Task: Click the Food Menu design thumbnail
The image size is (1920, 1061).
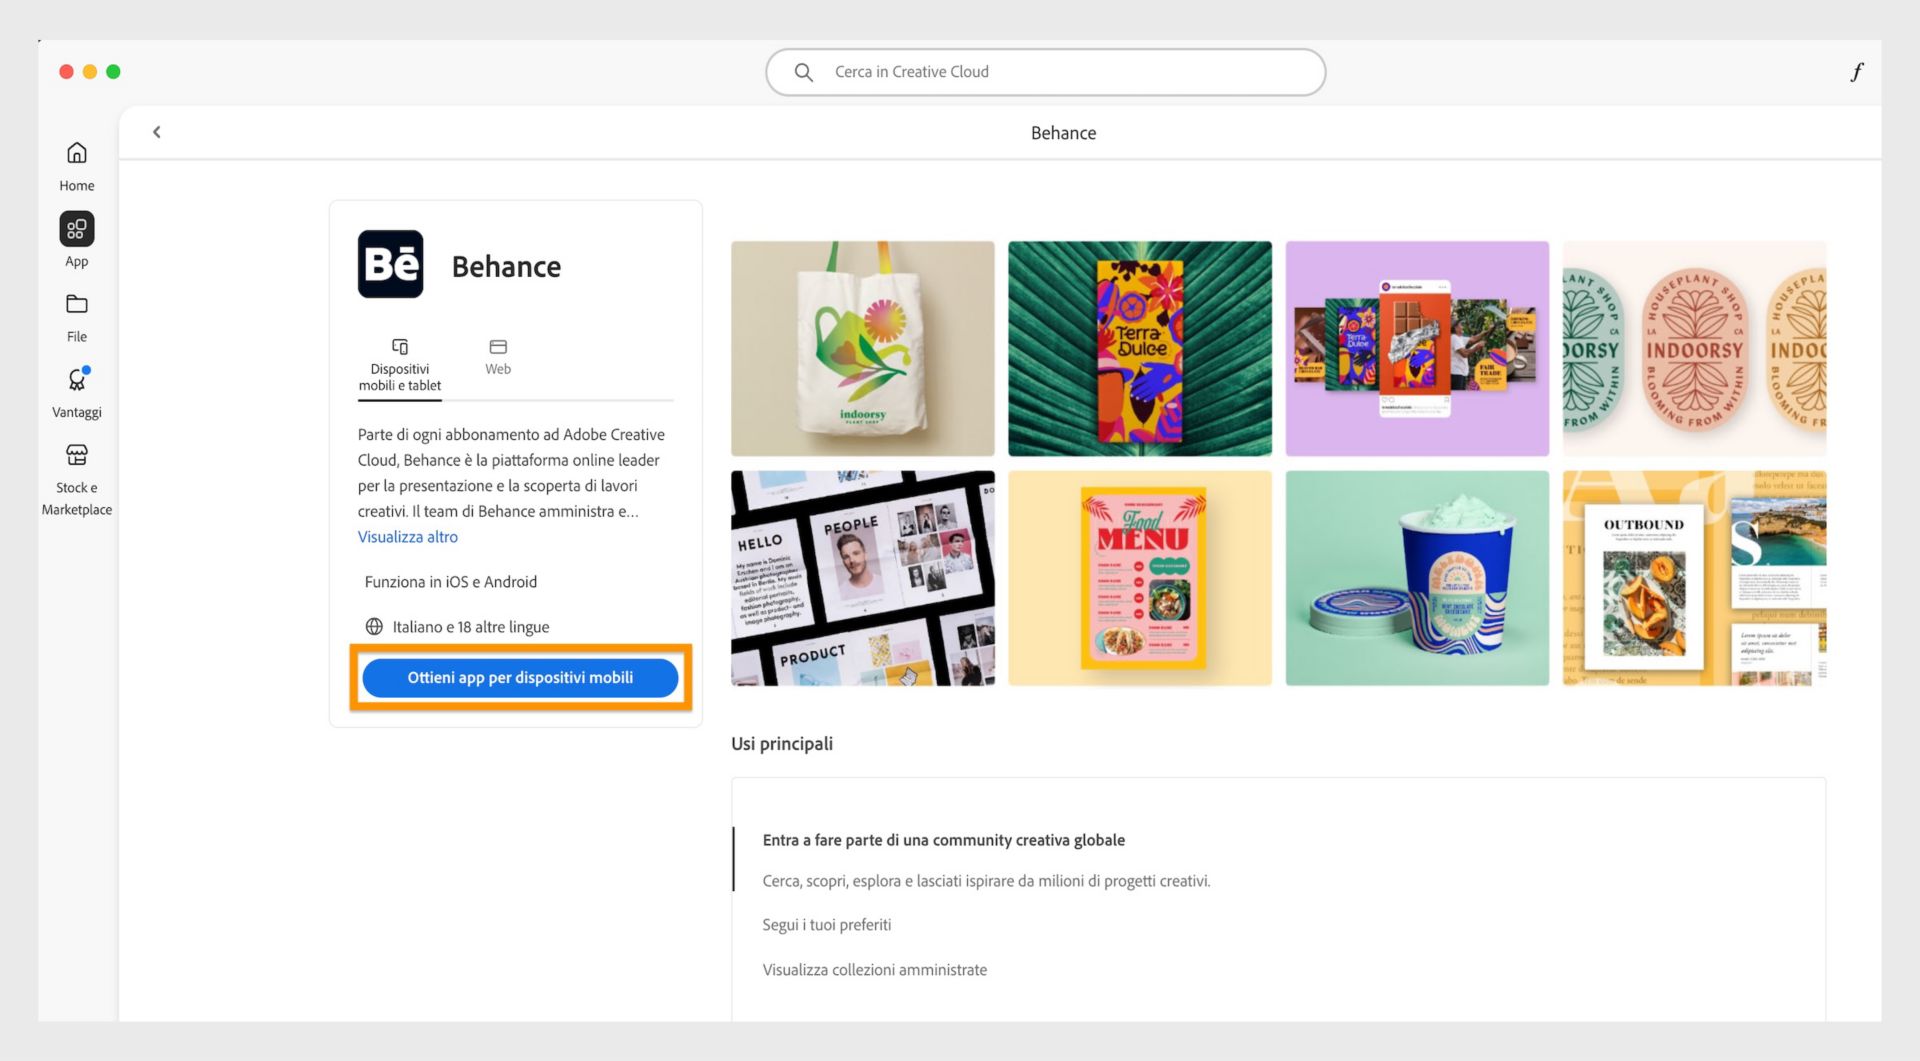Action: 1140,578
